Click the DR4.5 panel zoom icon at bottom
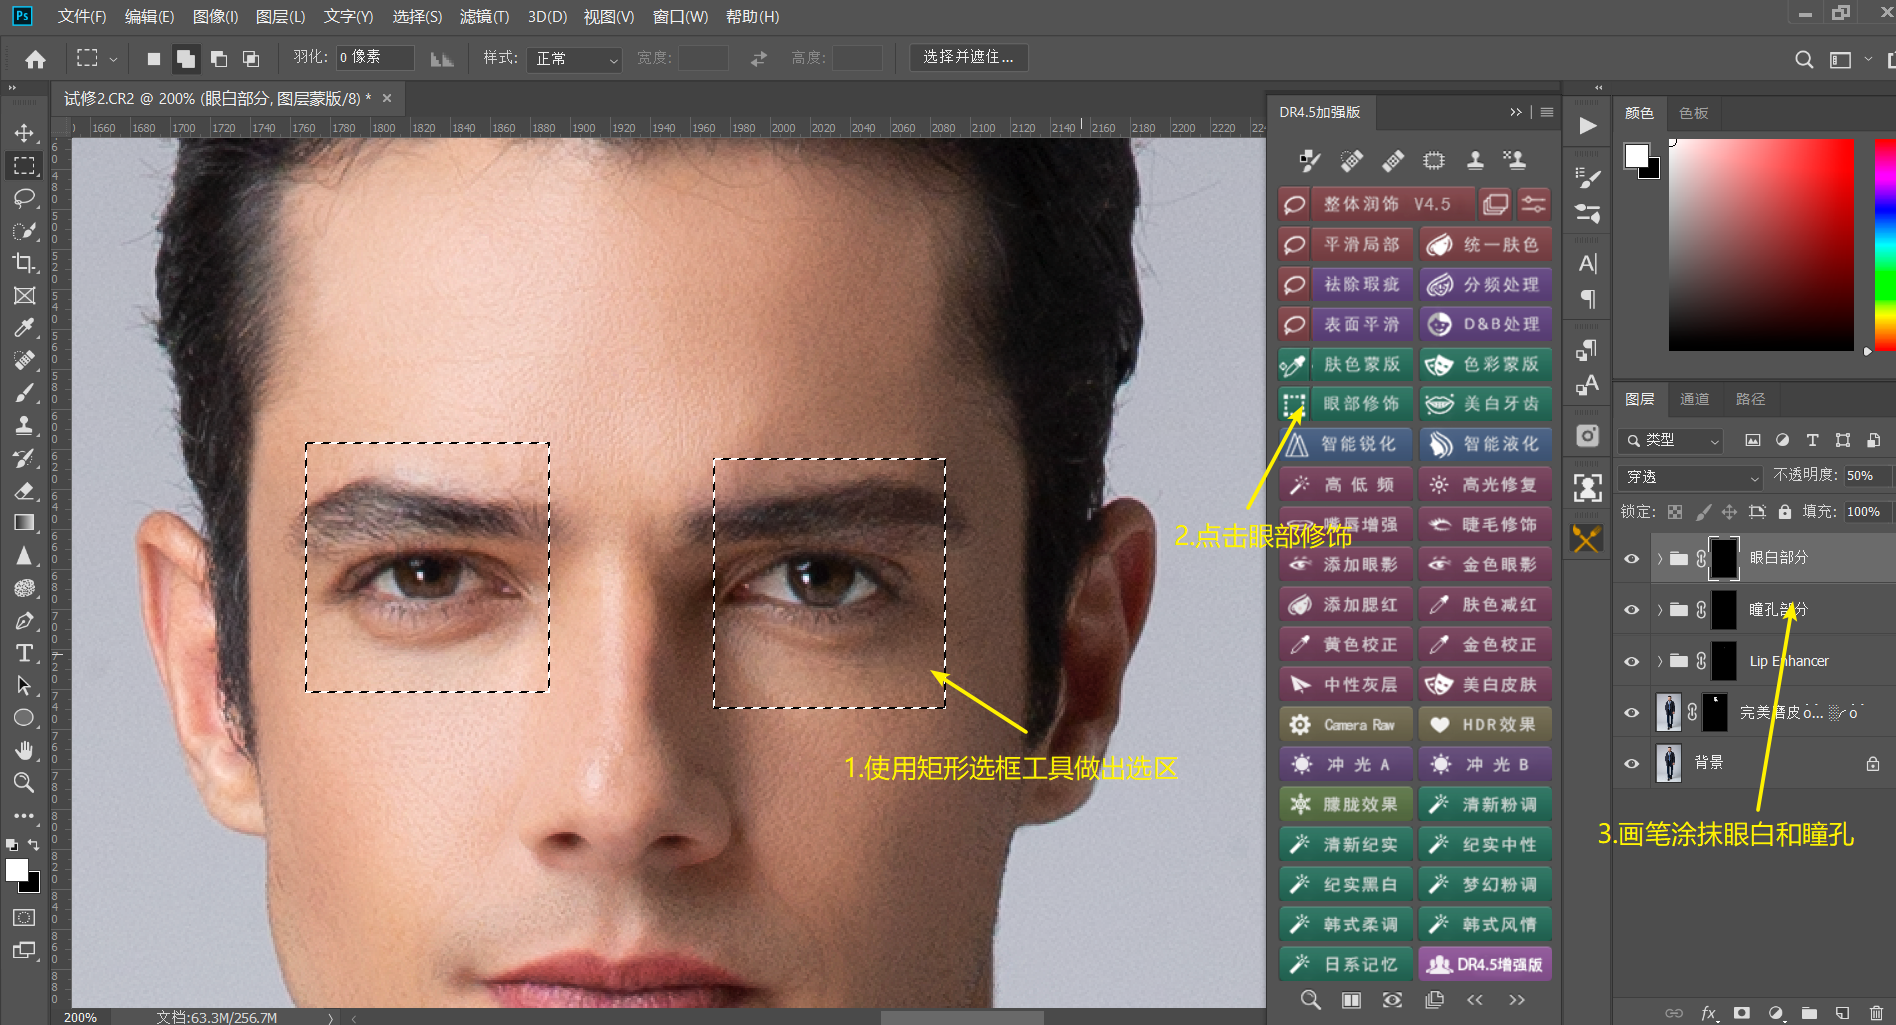1896x1025 pixels. click(x=1310, y=1000)
